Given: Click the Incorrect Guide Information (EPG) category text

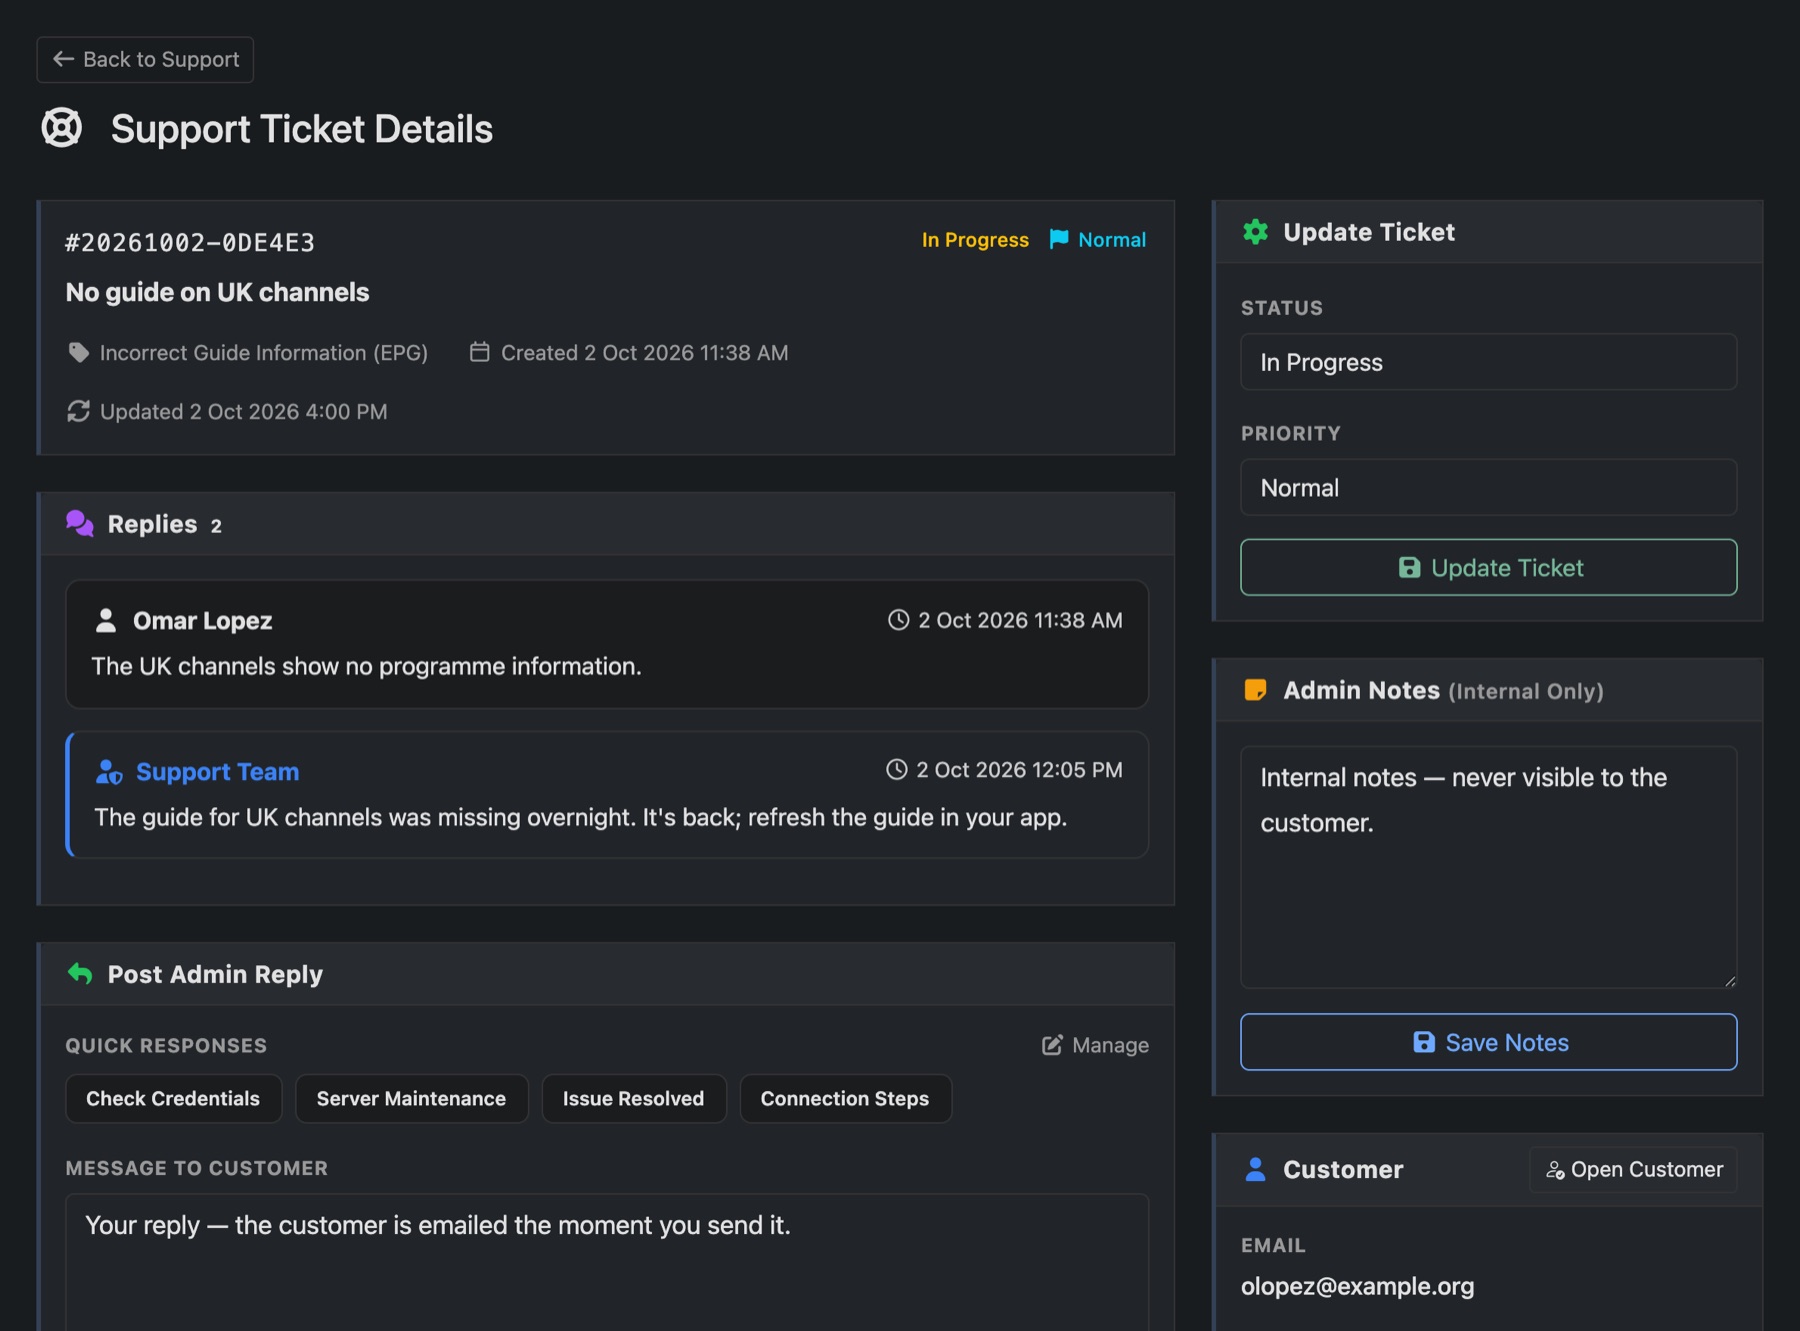Looking at the screenshot, I should [264, 353].
